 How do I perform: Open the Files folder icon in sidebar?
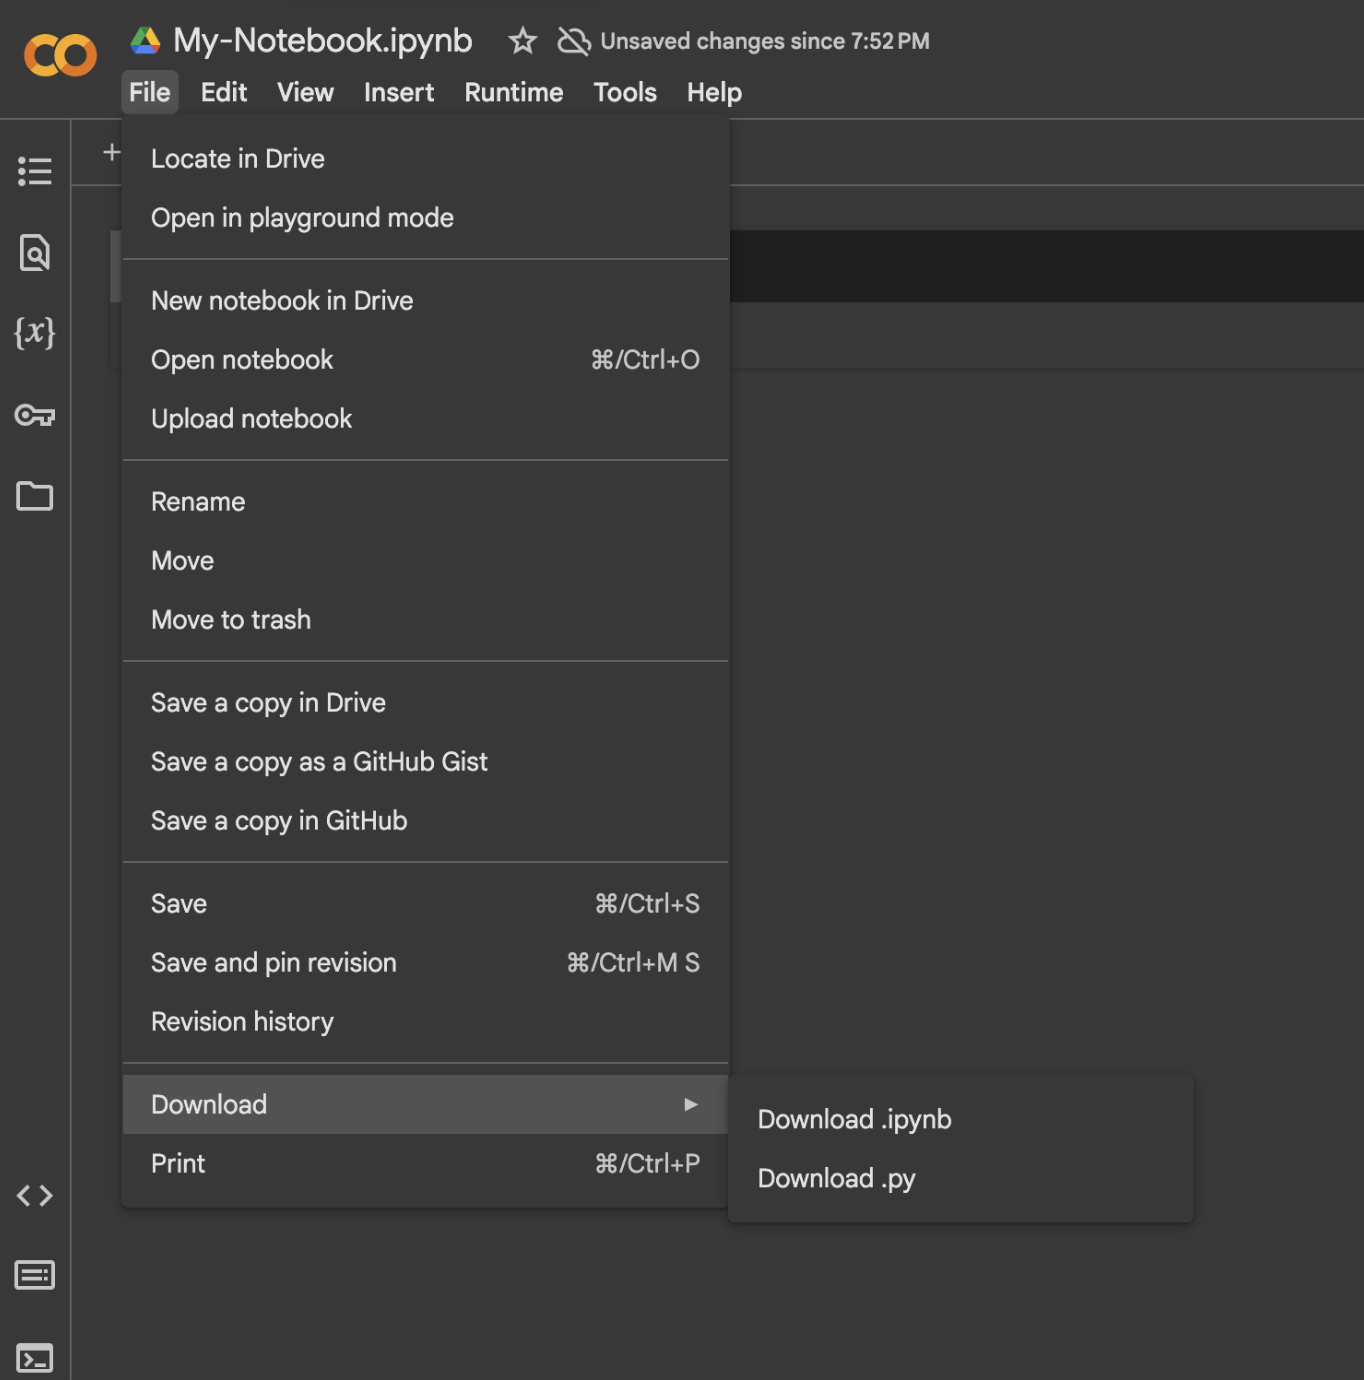click(35, 496)
